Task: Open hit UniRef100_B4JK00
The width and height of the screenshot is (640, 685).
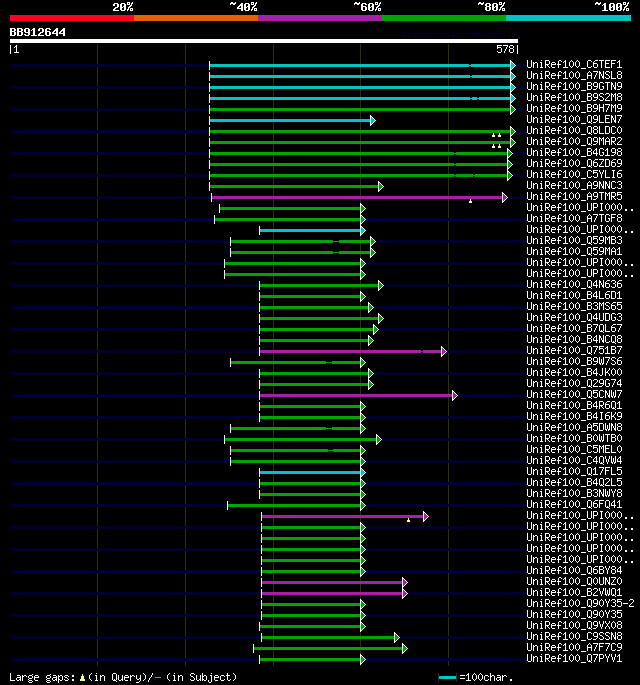Action: 574,373
